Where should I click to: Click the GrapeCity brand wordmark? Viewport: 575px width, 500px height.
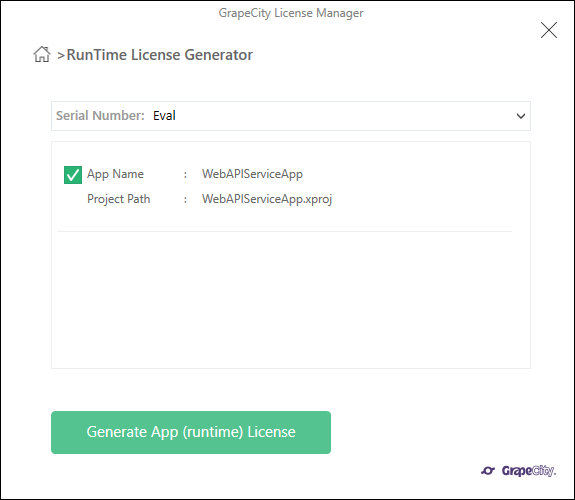click(x=529, y=471)
